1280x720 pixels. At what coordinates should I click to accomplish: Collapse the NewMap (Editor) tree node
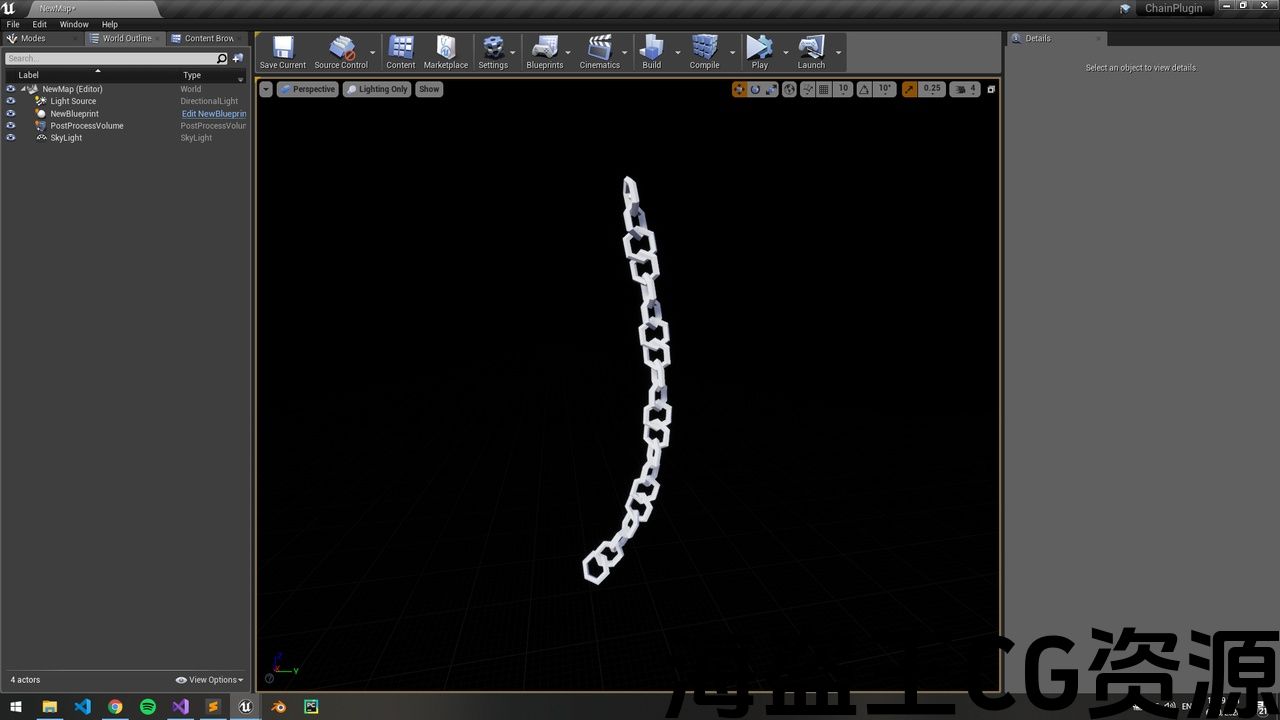point(24,89)
